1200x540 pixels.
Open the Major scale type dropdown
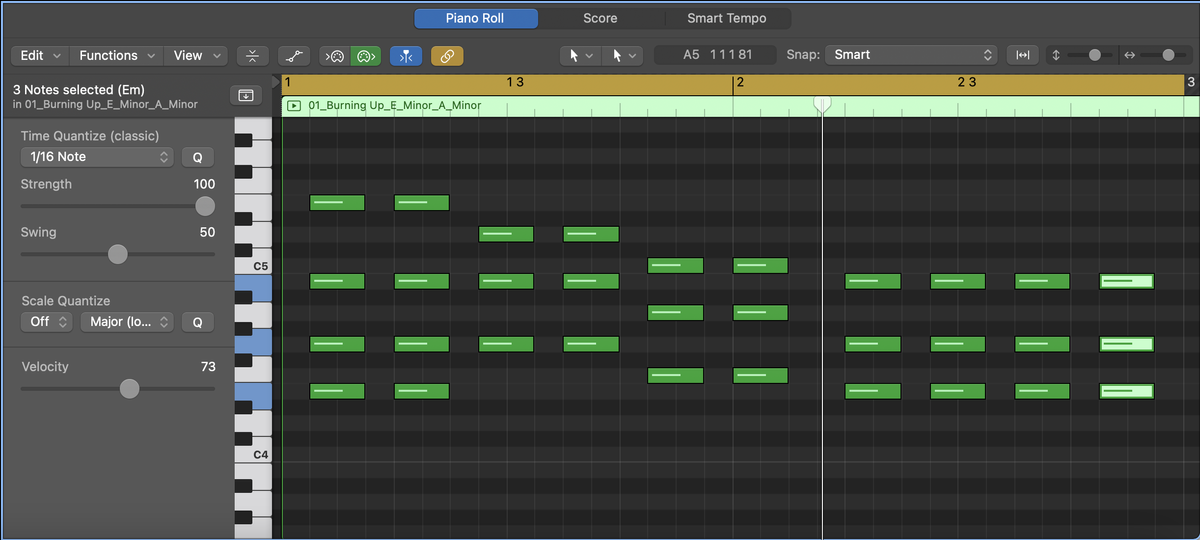point(127,322)
